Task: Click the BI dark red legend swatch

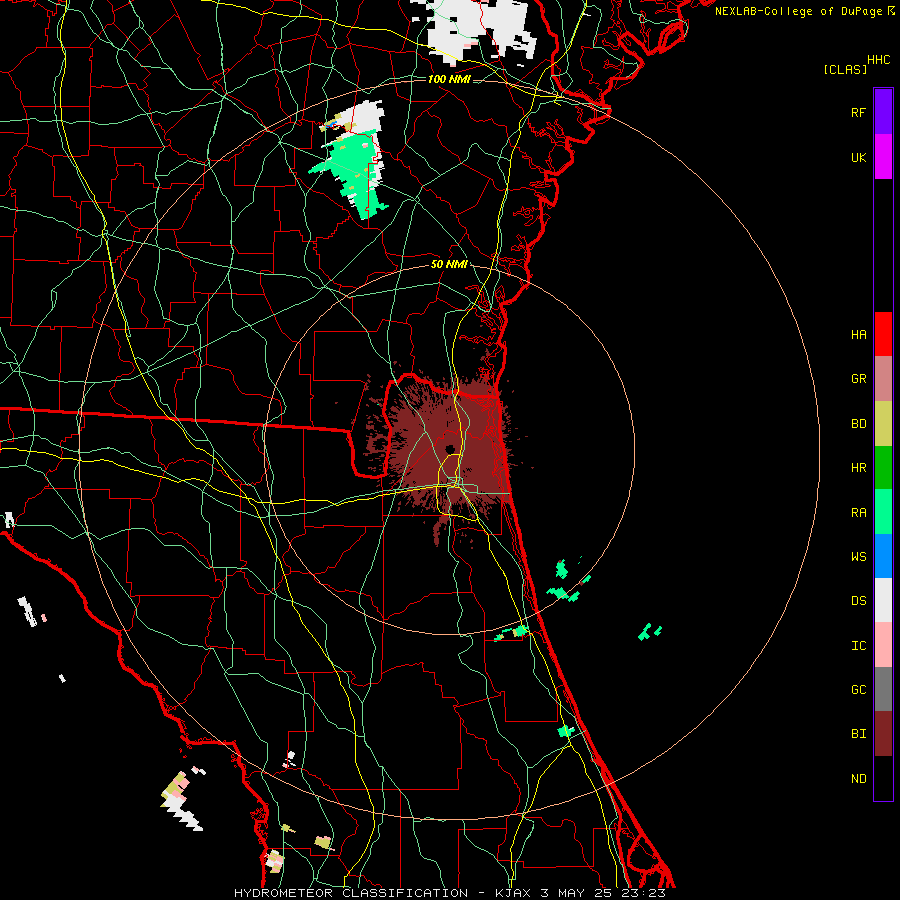Action: 883,734
